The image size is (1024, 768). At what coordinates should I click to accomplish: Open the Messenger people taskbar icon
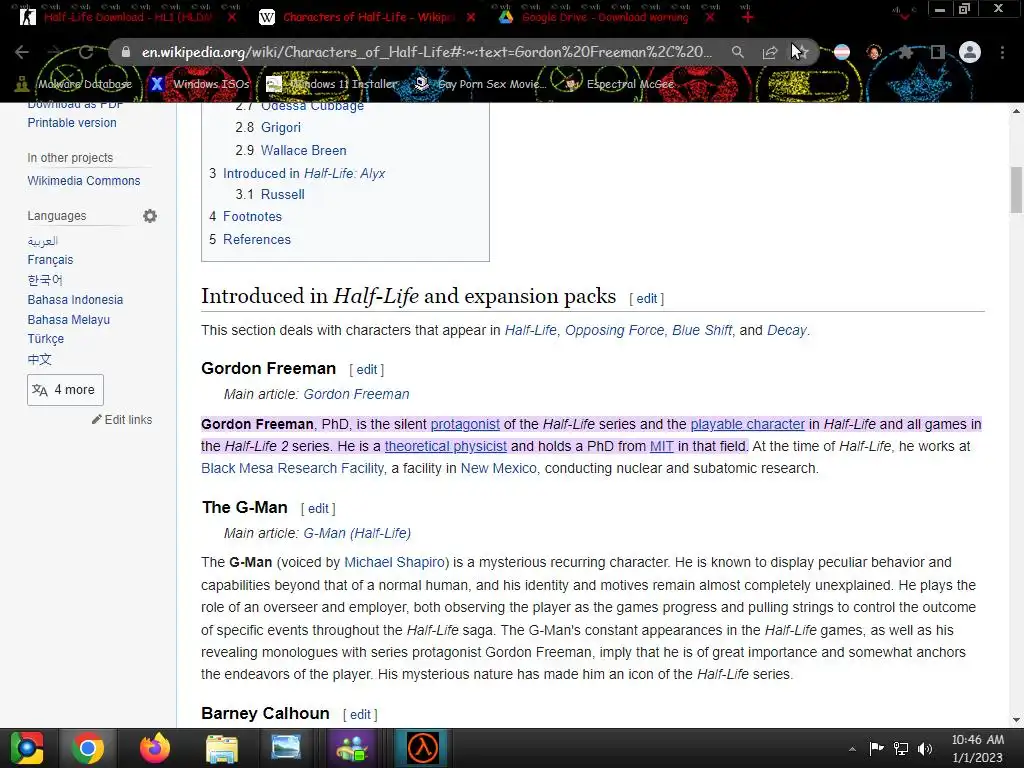click(x=353, y=748)
